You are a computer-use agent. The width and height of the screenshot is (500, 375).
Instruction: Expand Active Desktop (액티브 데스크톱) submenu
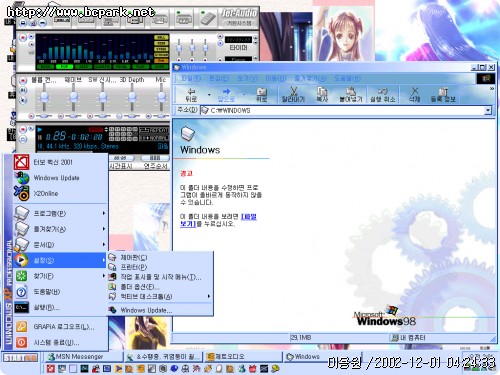[160, 296]
